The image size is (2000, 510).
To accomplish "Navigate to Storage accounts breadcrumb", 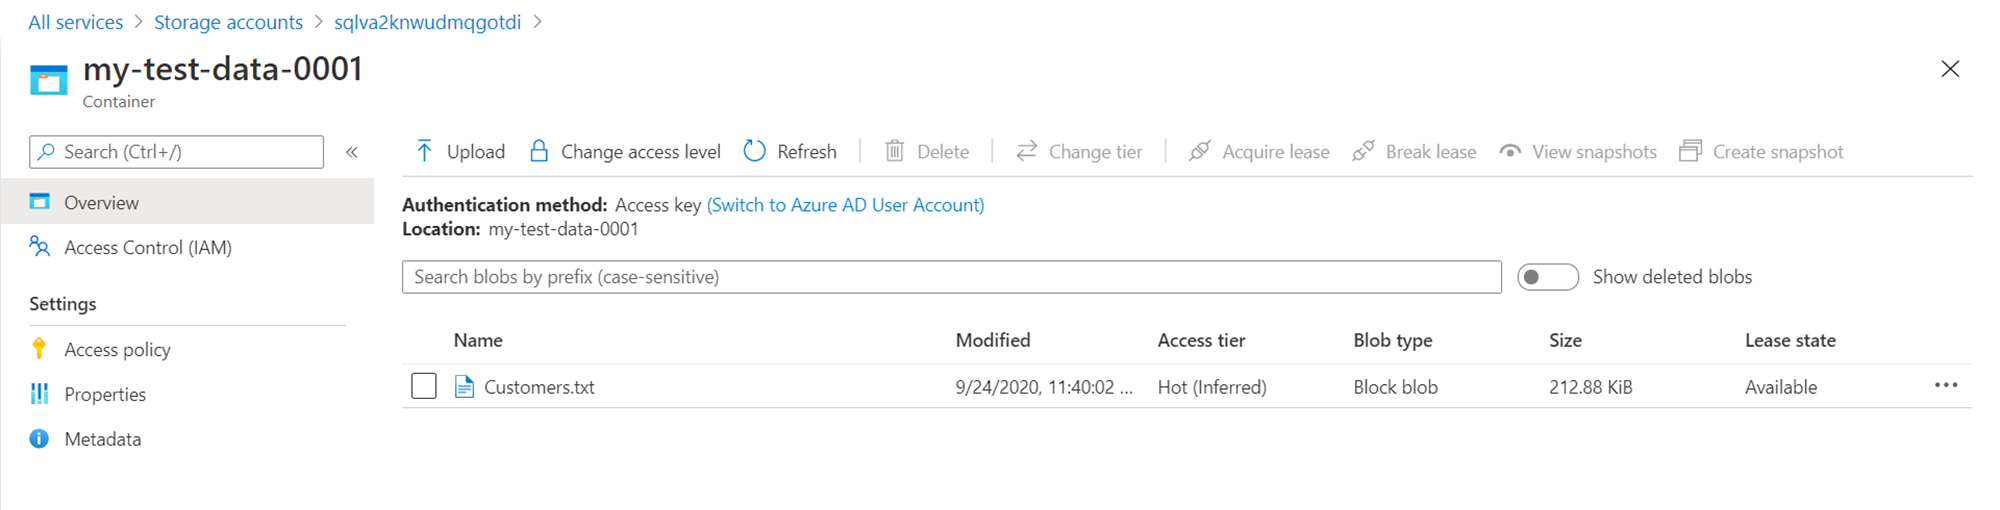I will coord(228,22).
